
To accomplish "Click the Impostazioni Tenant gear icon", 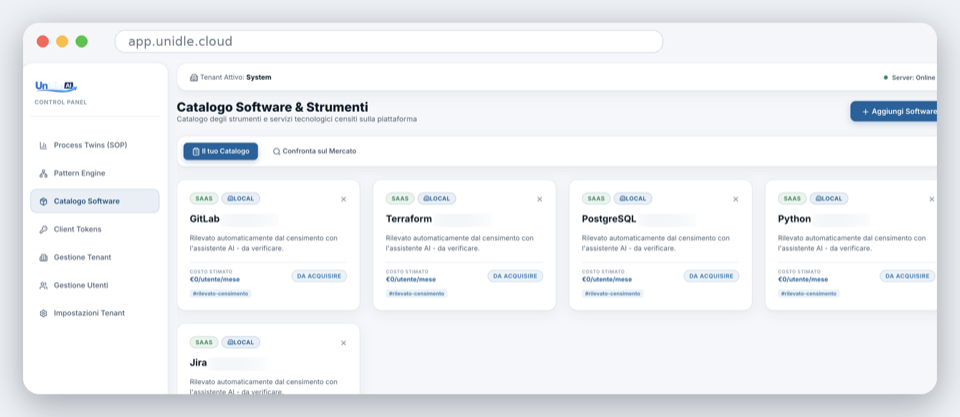I will pyautogui.click(x=43, y=314).
